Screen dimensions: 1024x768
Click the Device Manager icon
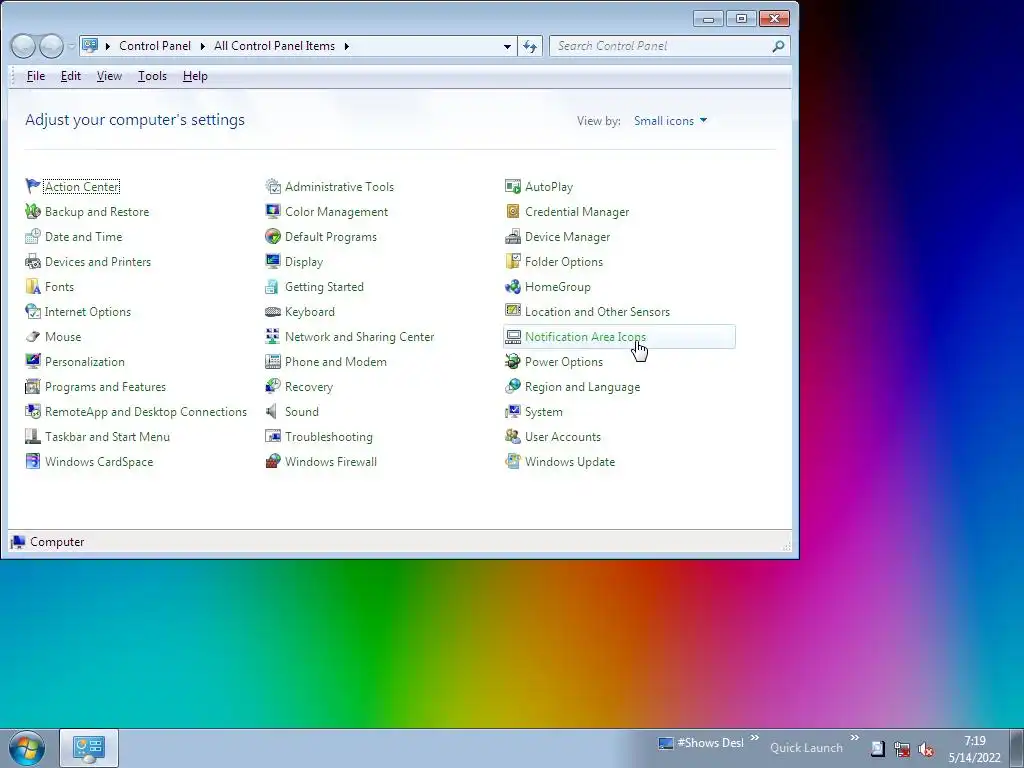click(x=513, y=236)
